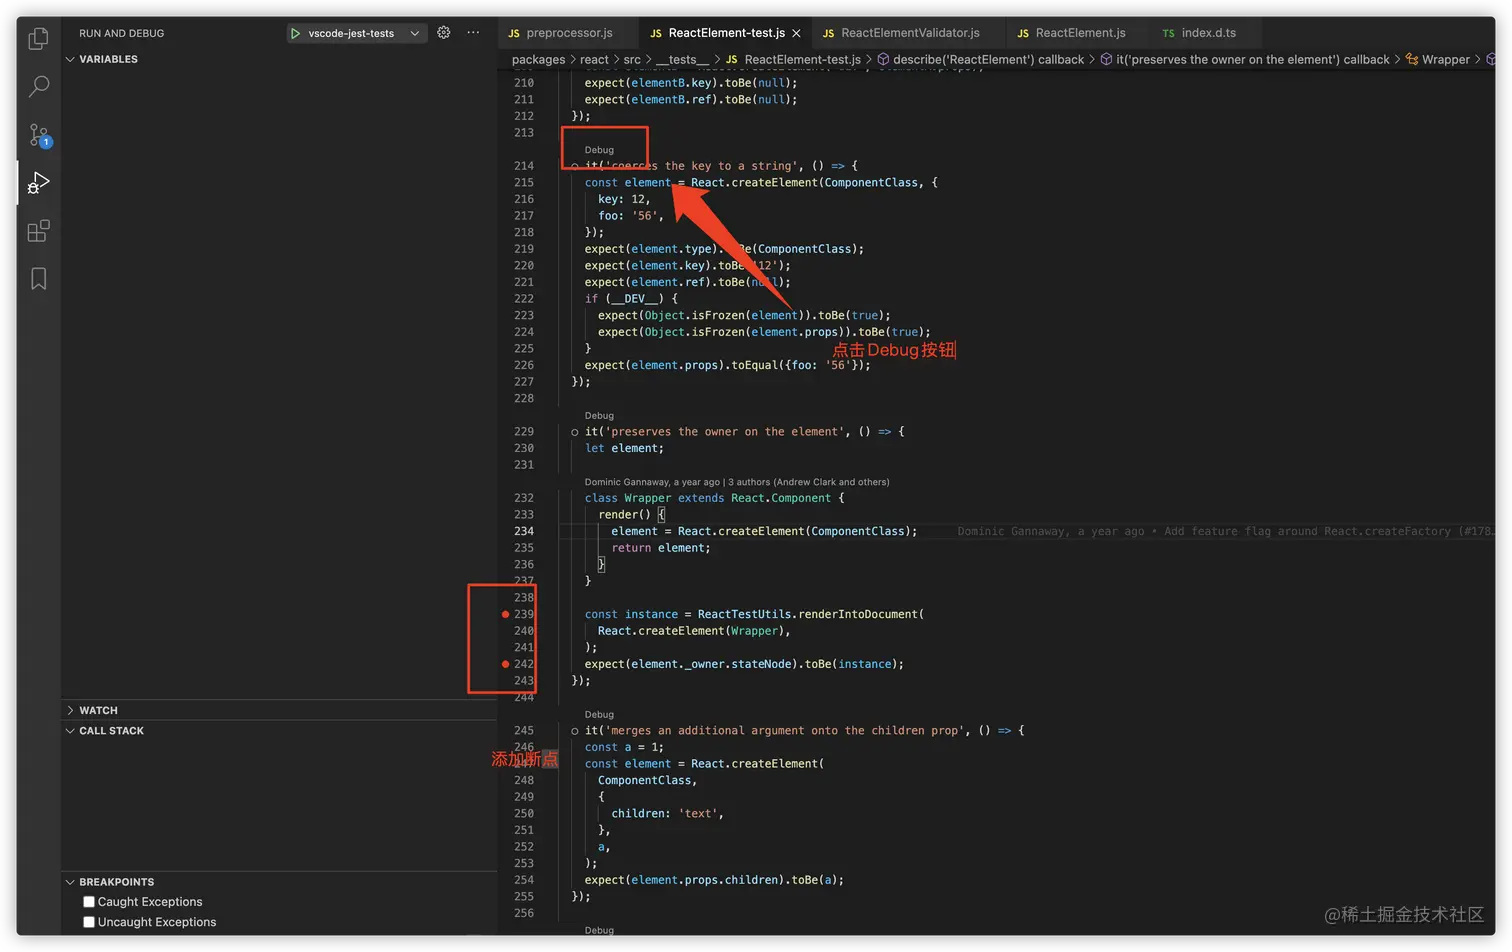Open launch configuration settings via gear icon
1512x952 pixels.
(444, 32)
